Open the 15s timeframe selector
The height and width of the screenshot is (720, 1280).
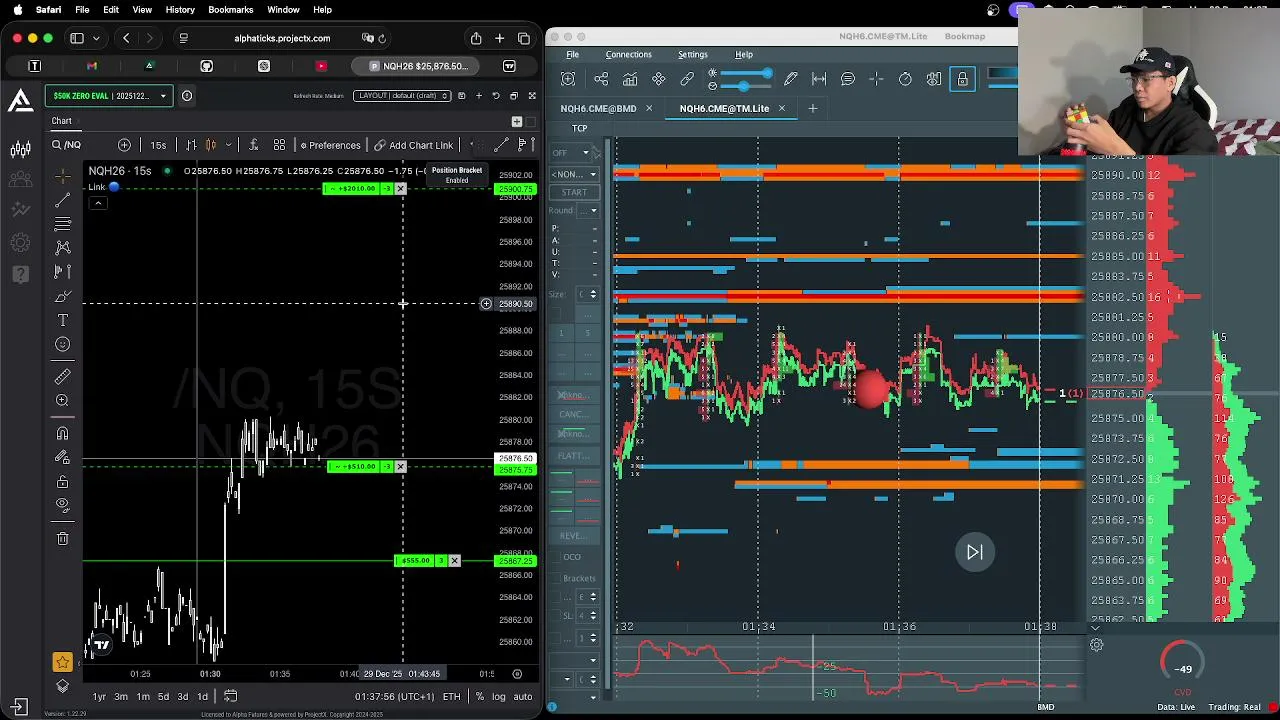pyautogui.click(x=158, y=145)
